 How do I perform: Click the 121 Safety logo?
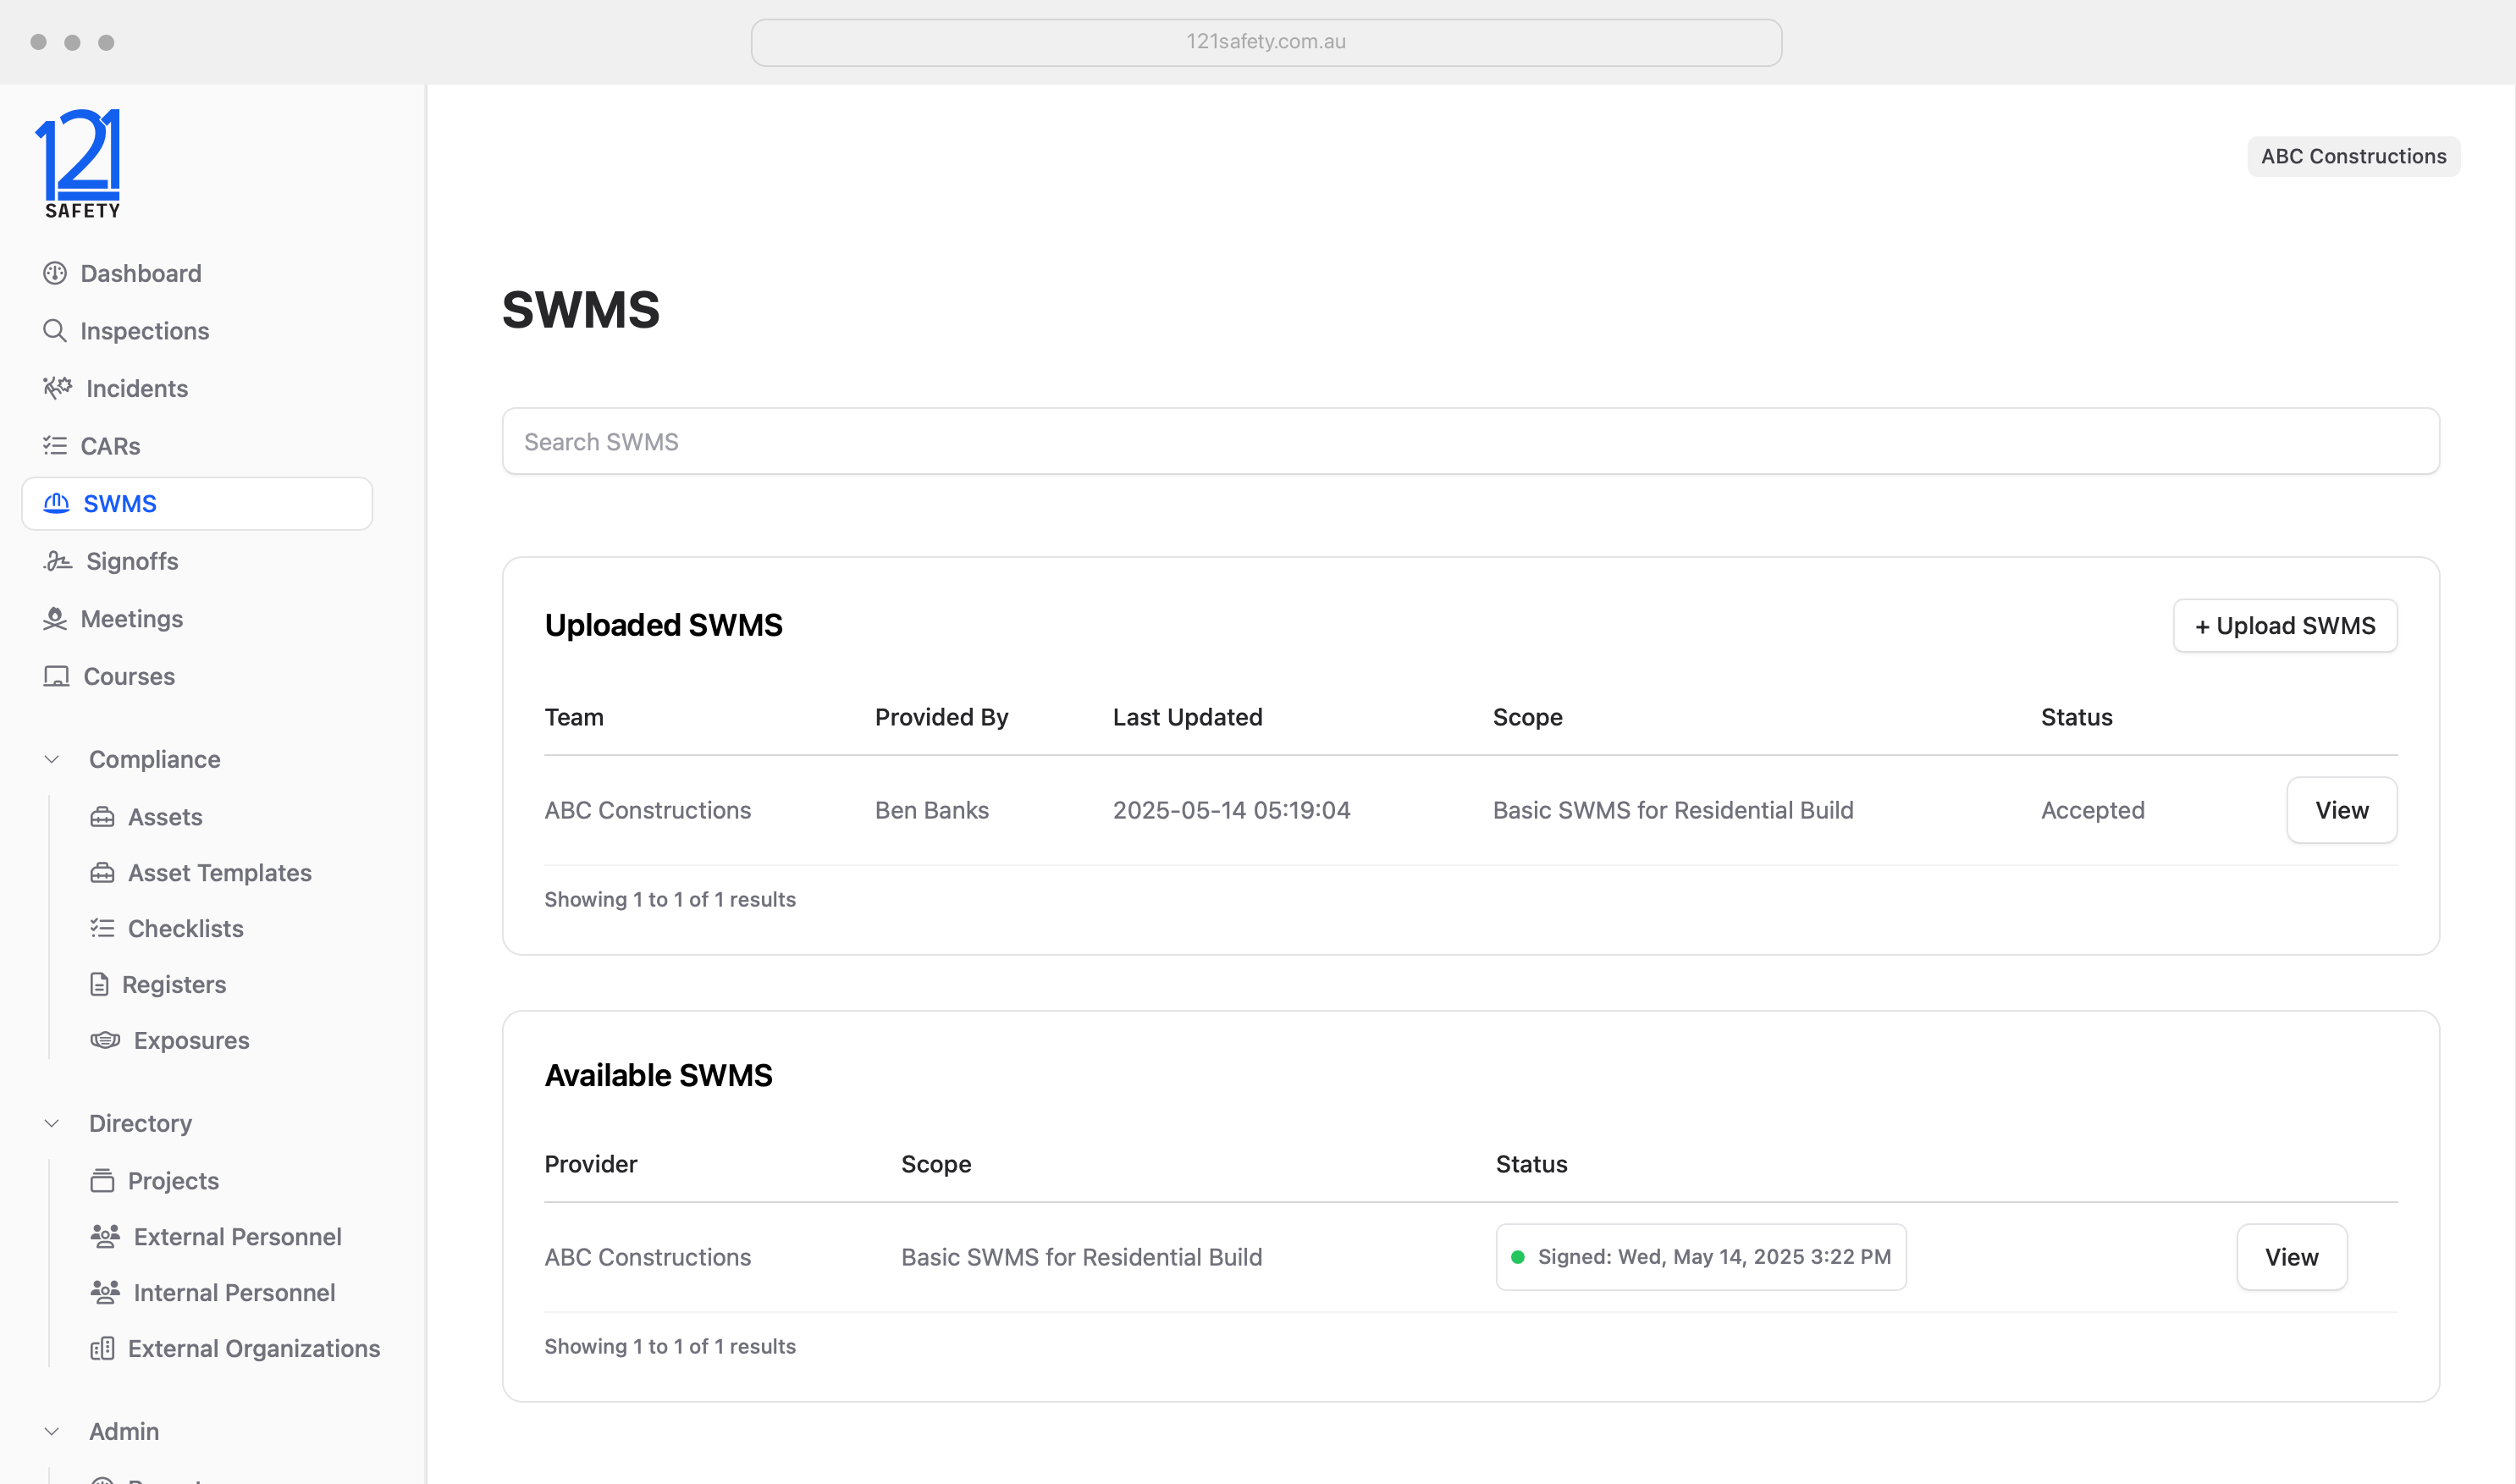click(80, 163)
